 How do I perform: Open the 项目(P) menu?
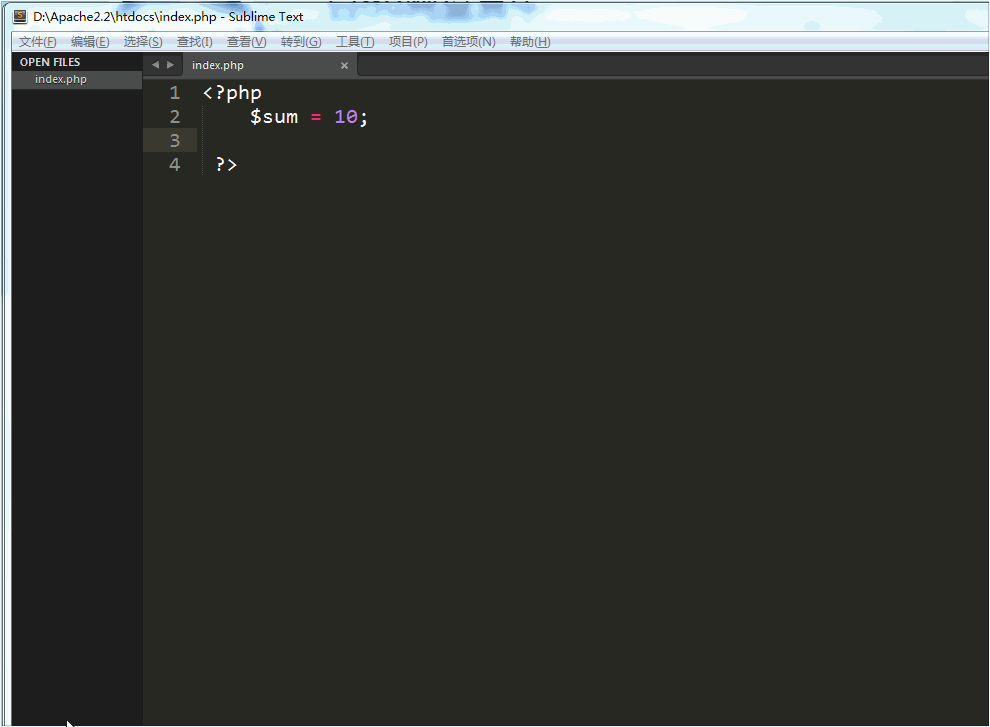(408, 42)
